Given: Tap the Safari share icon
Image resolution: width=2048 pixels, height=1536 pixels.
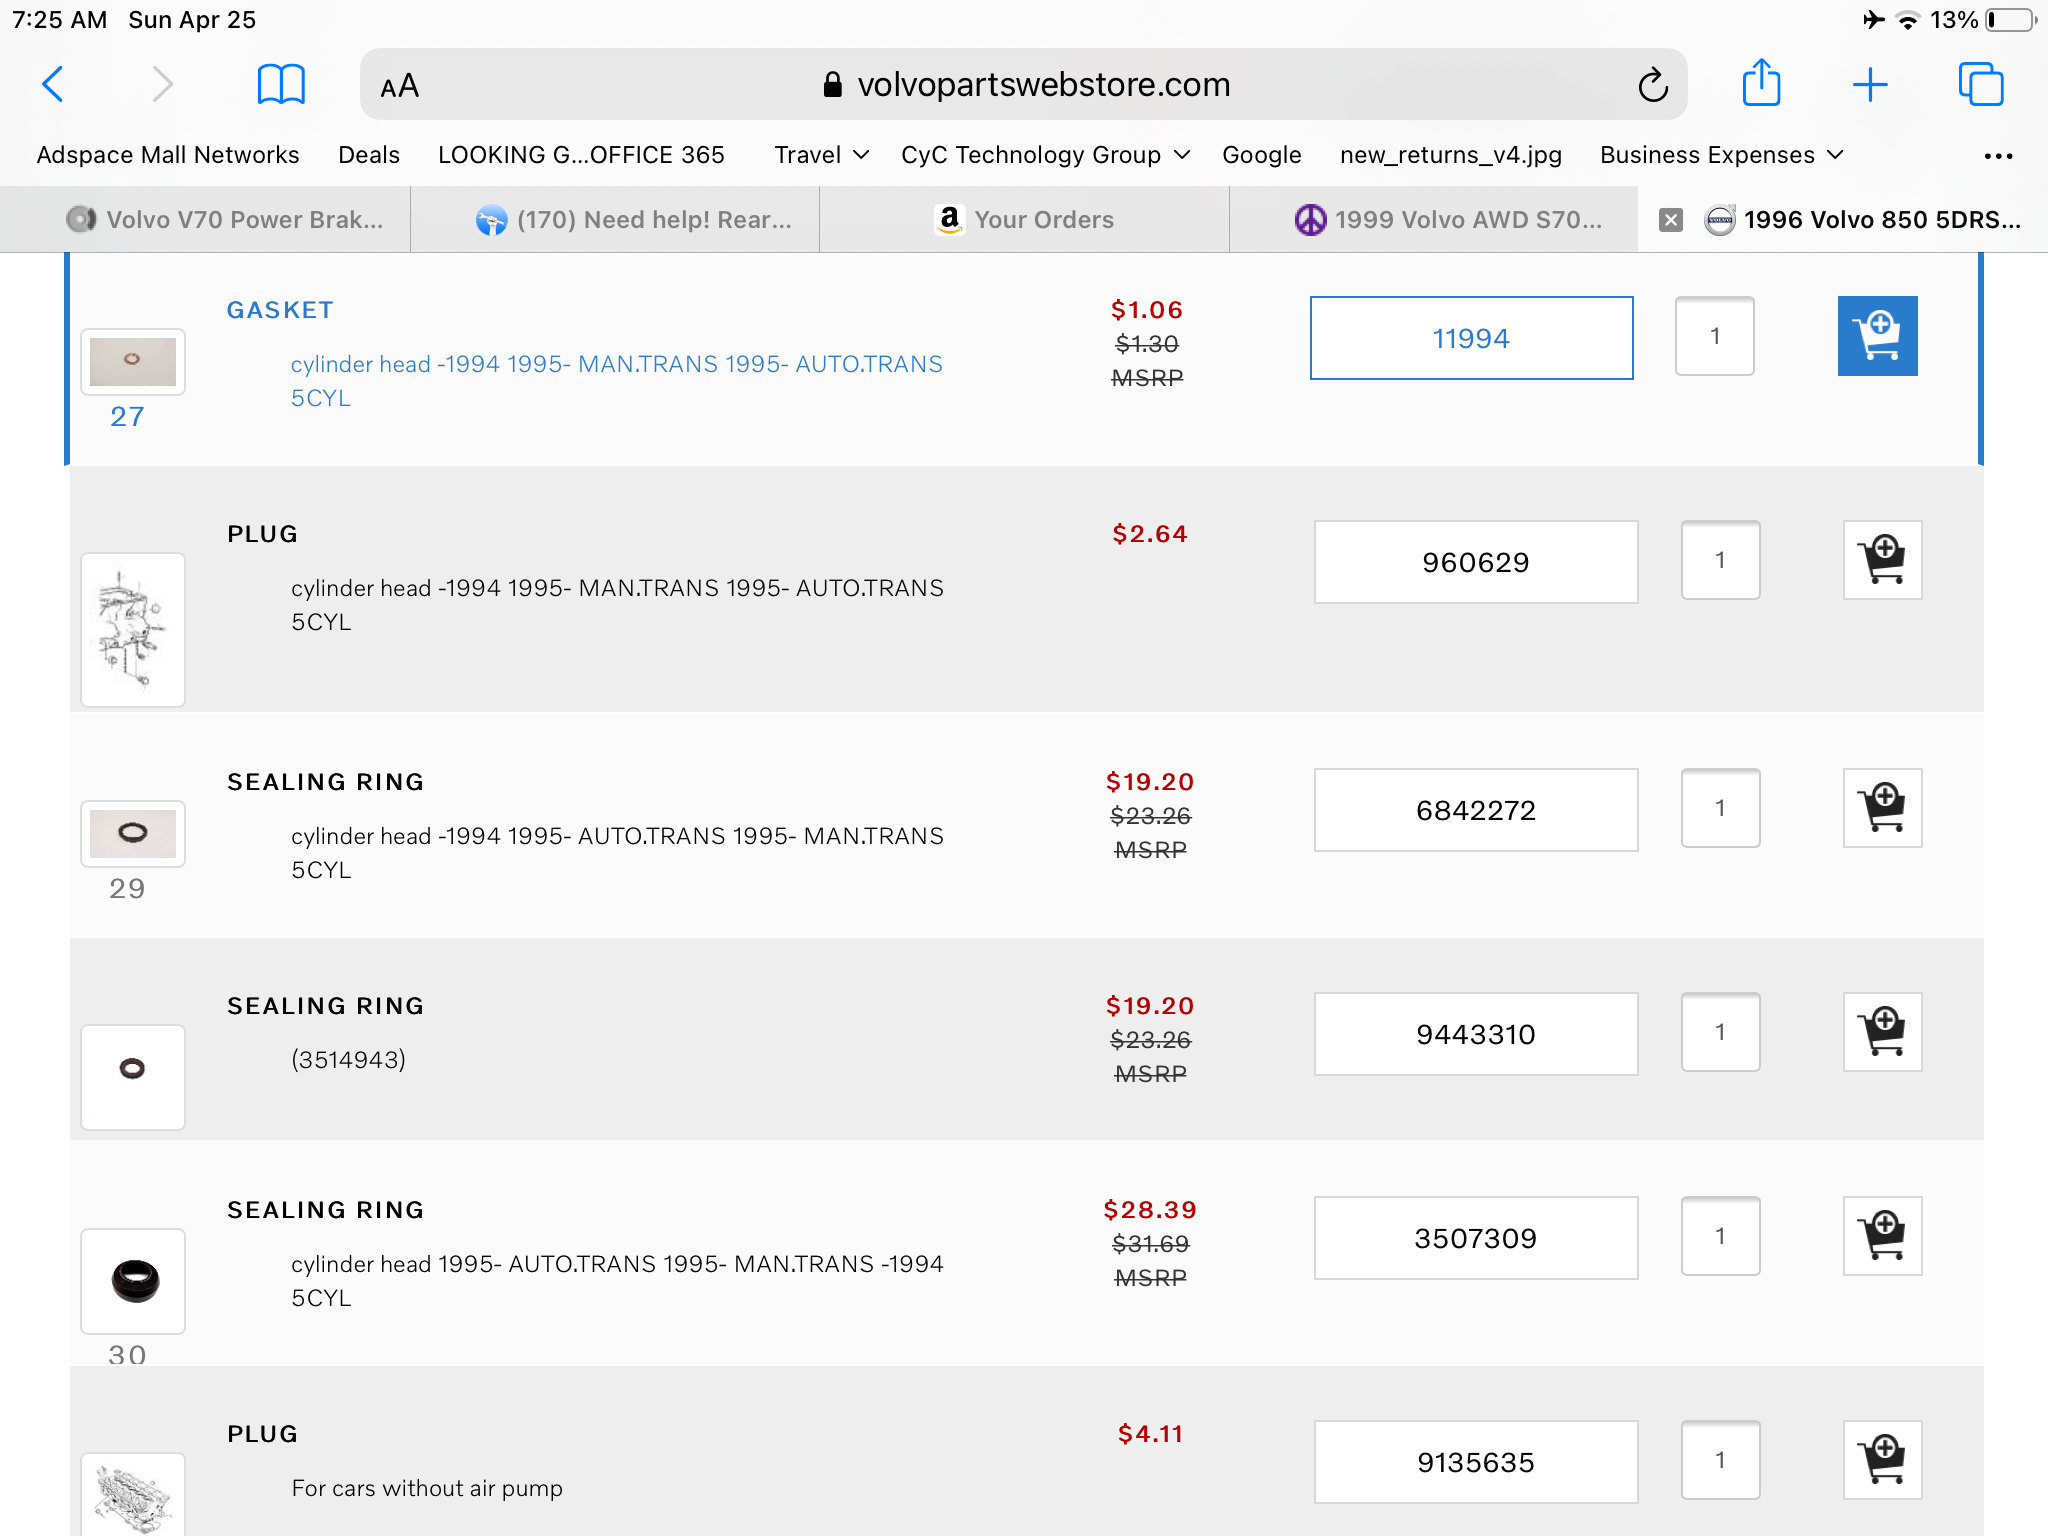Looking at the screenshot, I should (1761, 84).
